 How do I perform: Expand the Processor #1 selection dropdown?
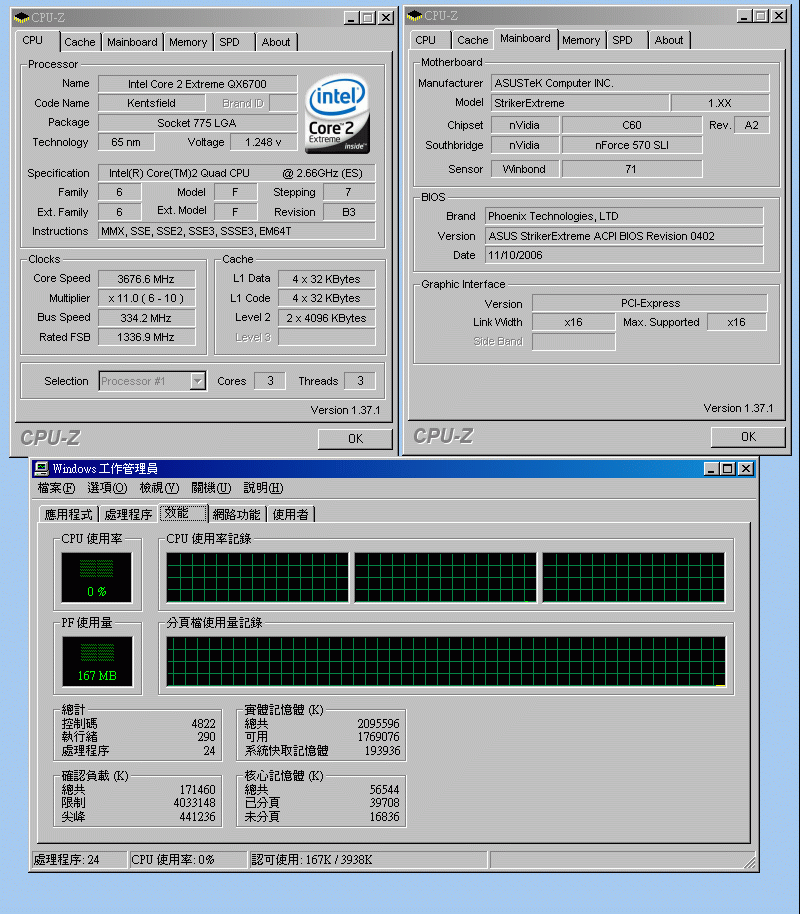(198, 381)
